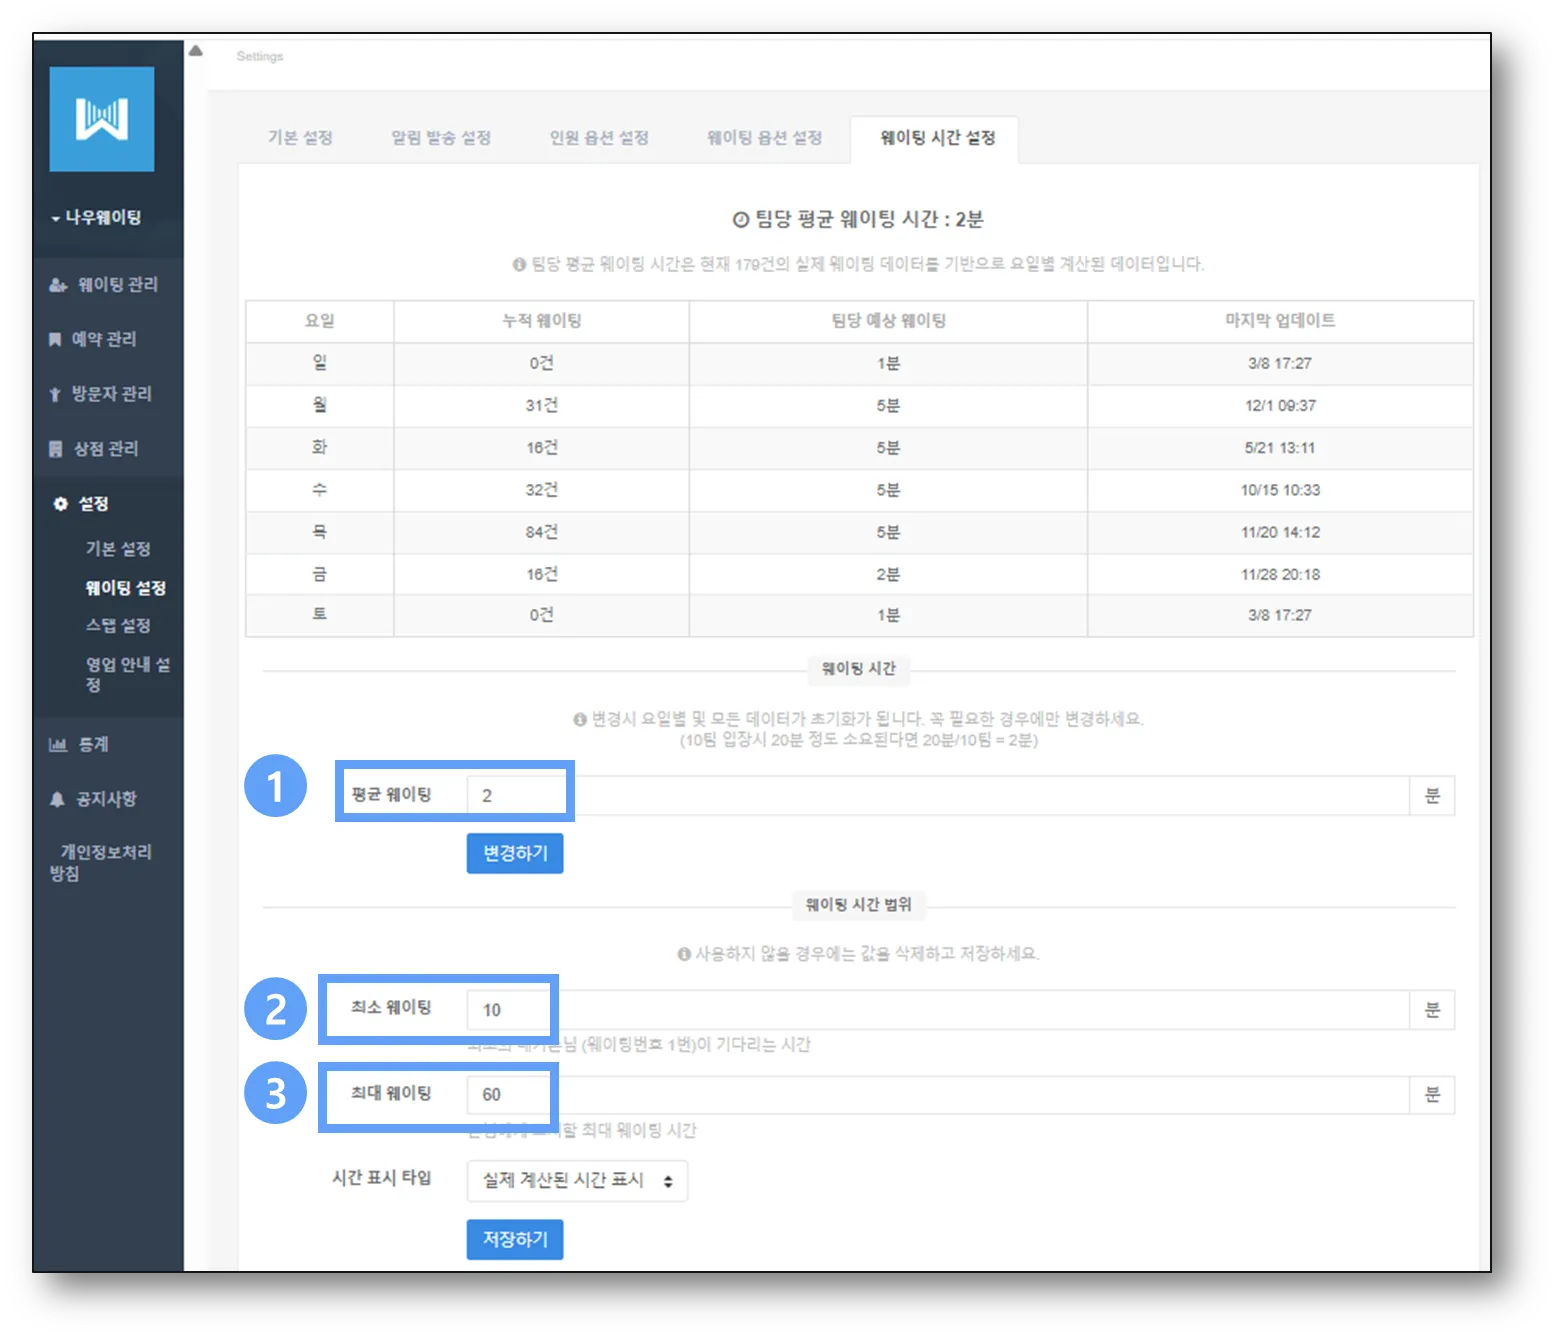Click the 상점 관리 building icon
Viewport: 1557px width, 1338px height.
click(56, 449)
